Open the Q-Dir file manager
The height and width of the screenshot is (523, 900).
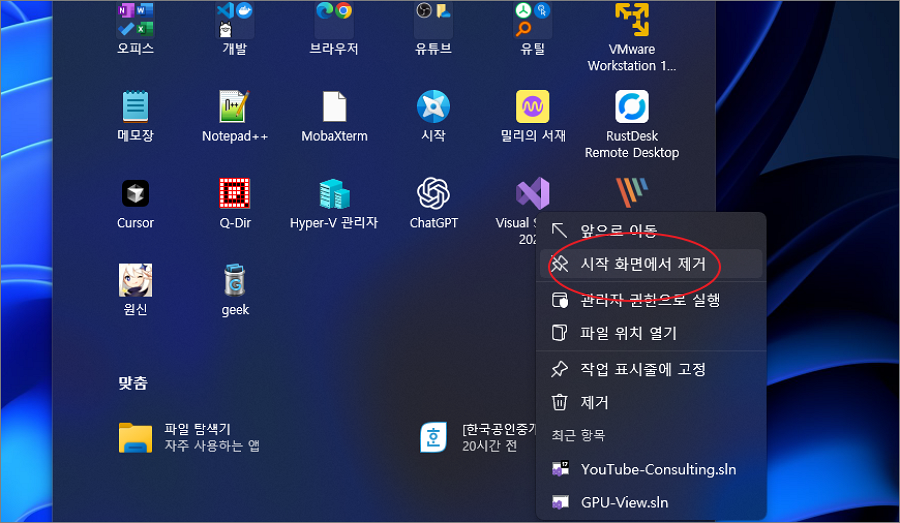click(x=235, y=203)
